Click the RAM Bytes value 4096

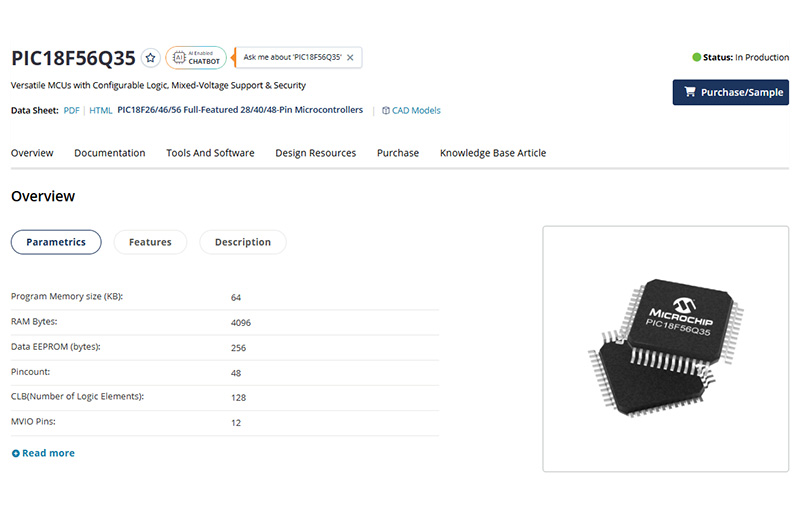241,322
